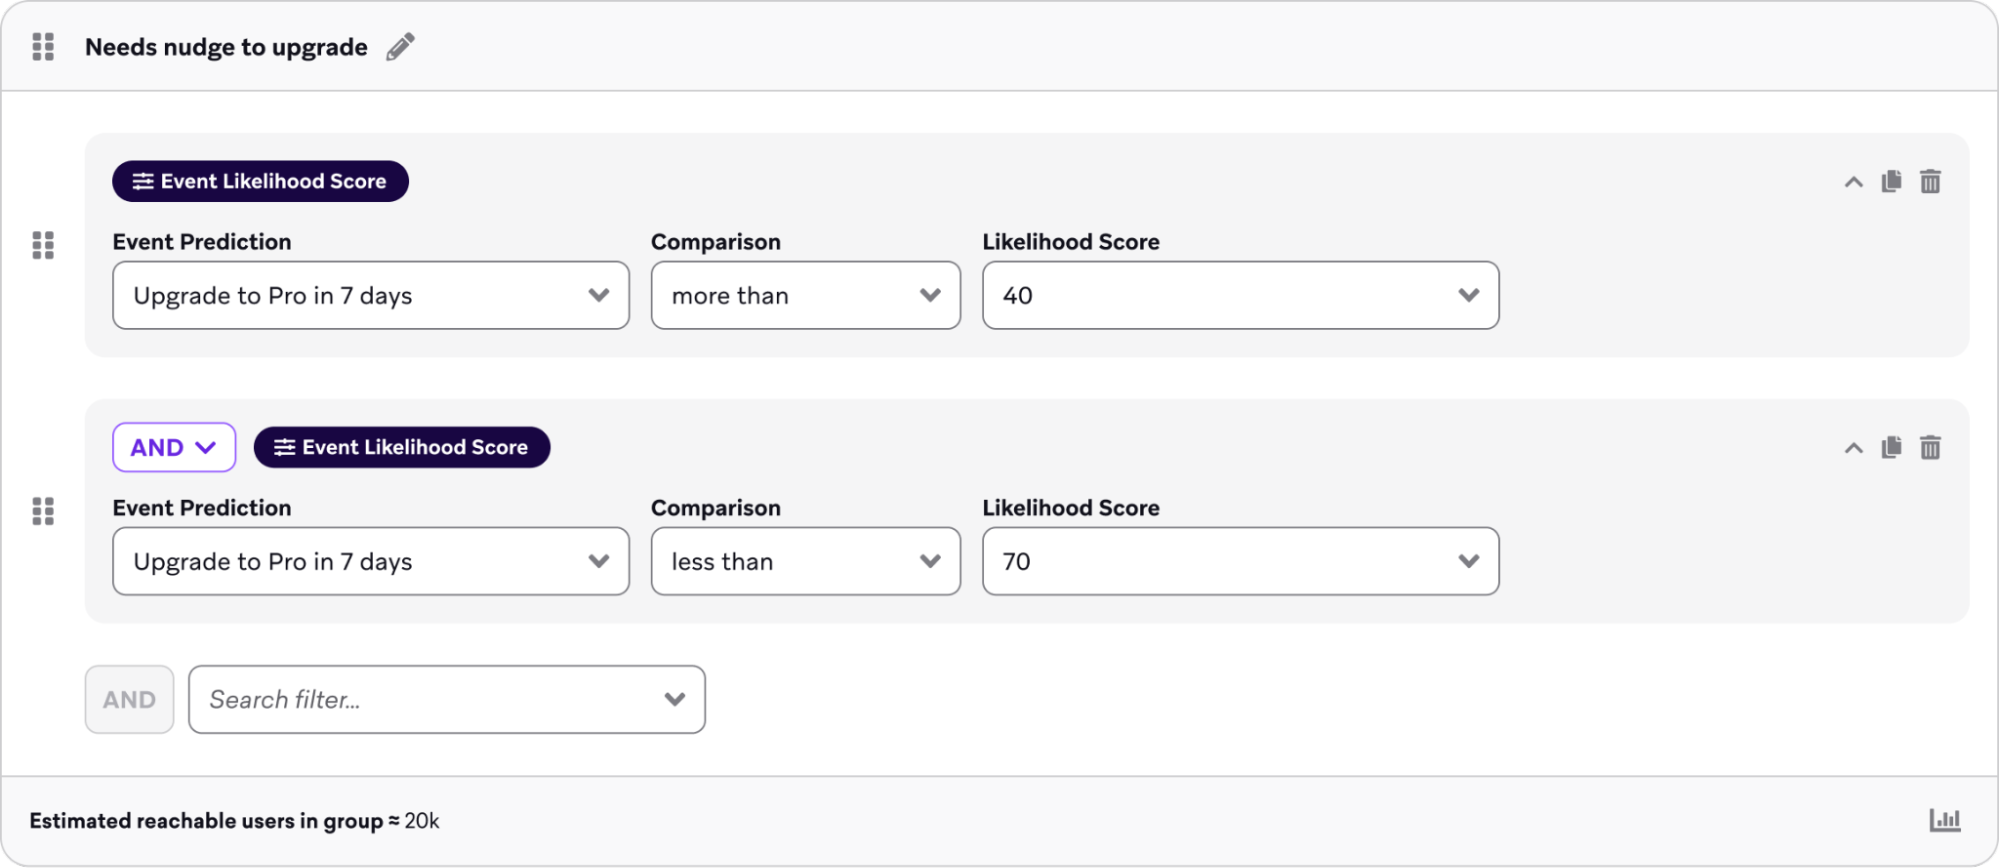Delete the first likelihood rule via trash icon
This screenshot has height=868, width=1999.
tap(1931, 181)
